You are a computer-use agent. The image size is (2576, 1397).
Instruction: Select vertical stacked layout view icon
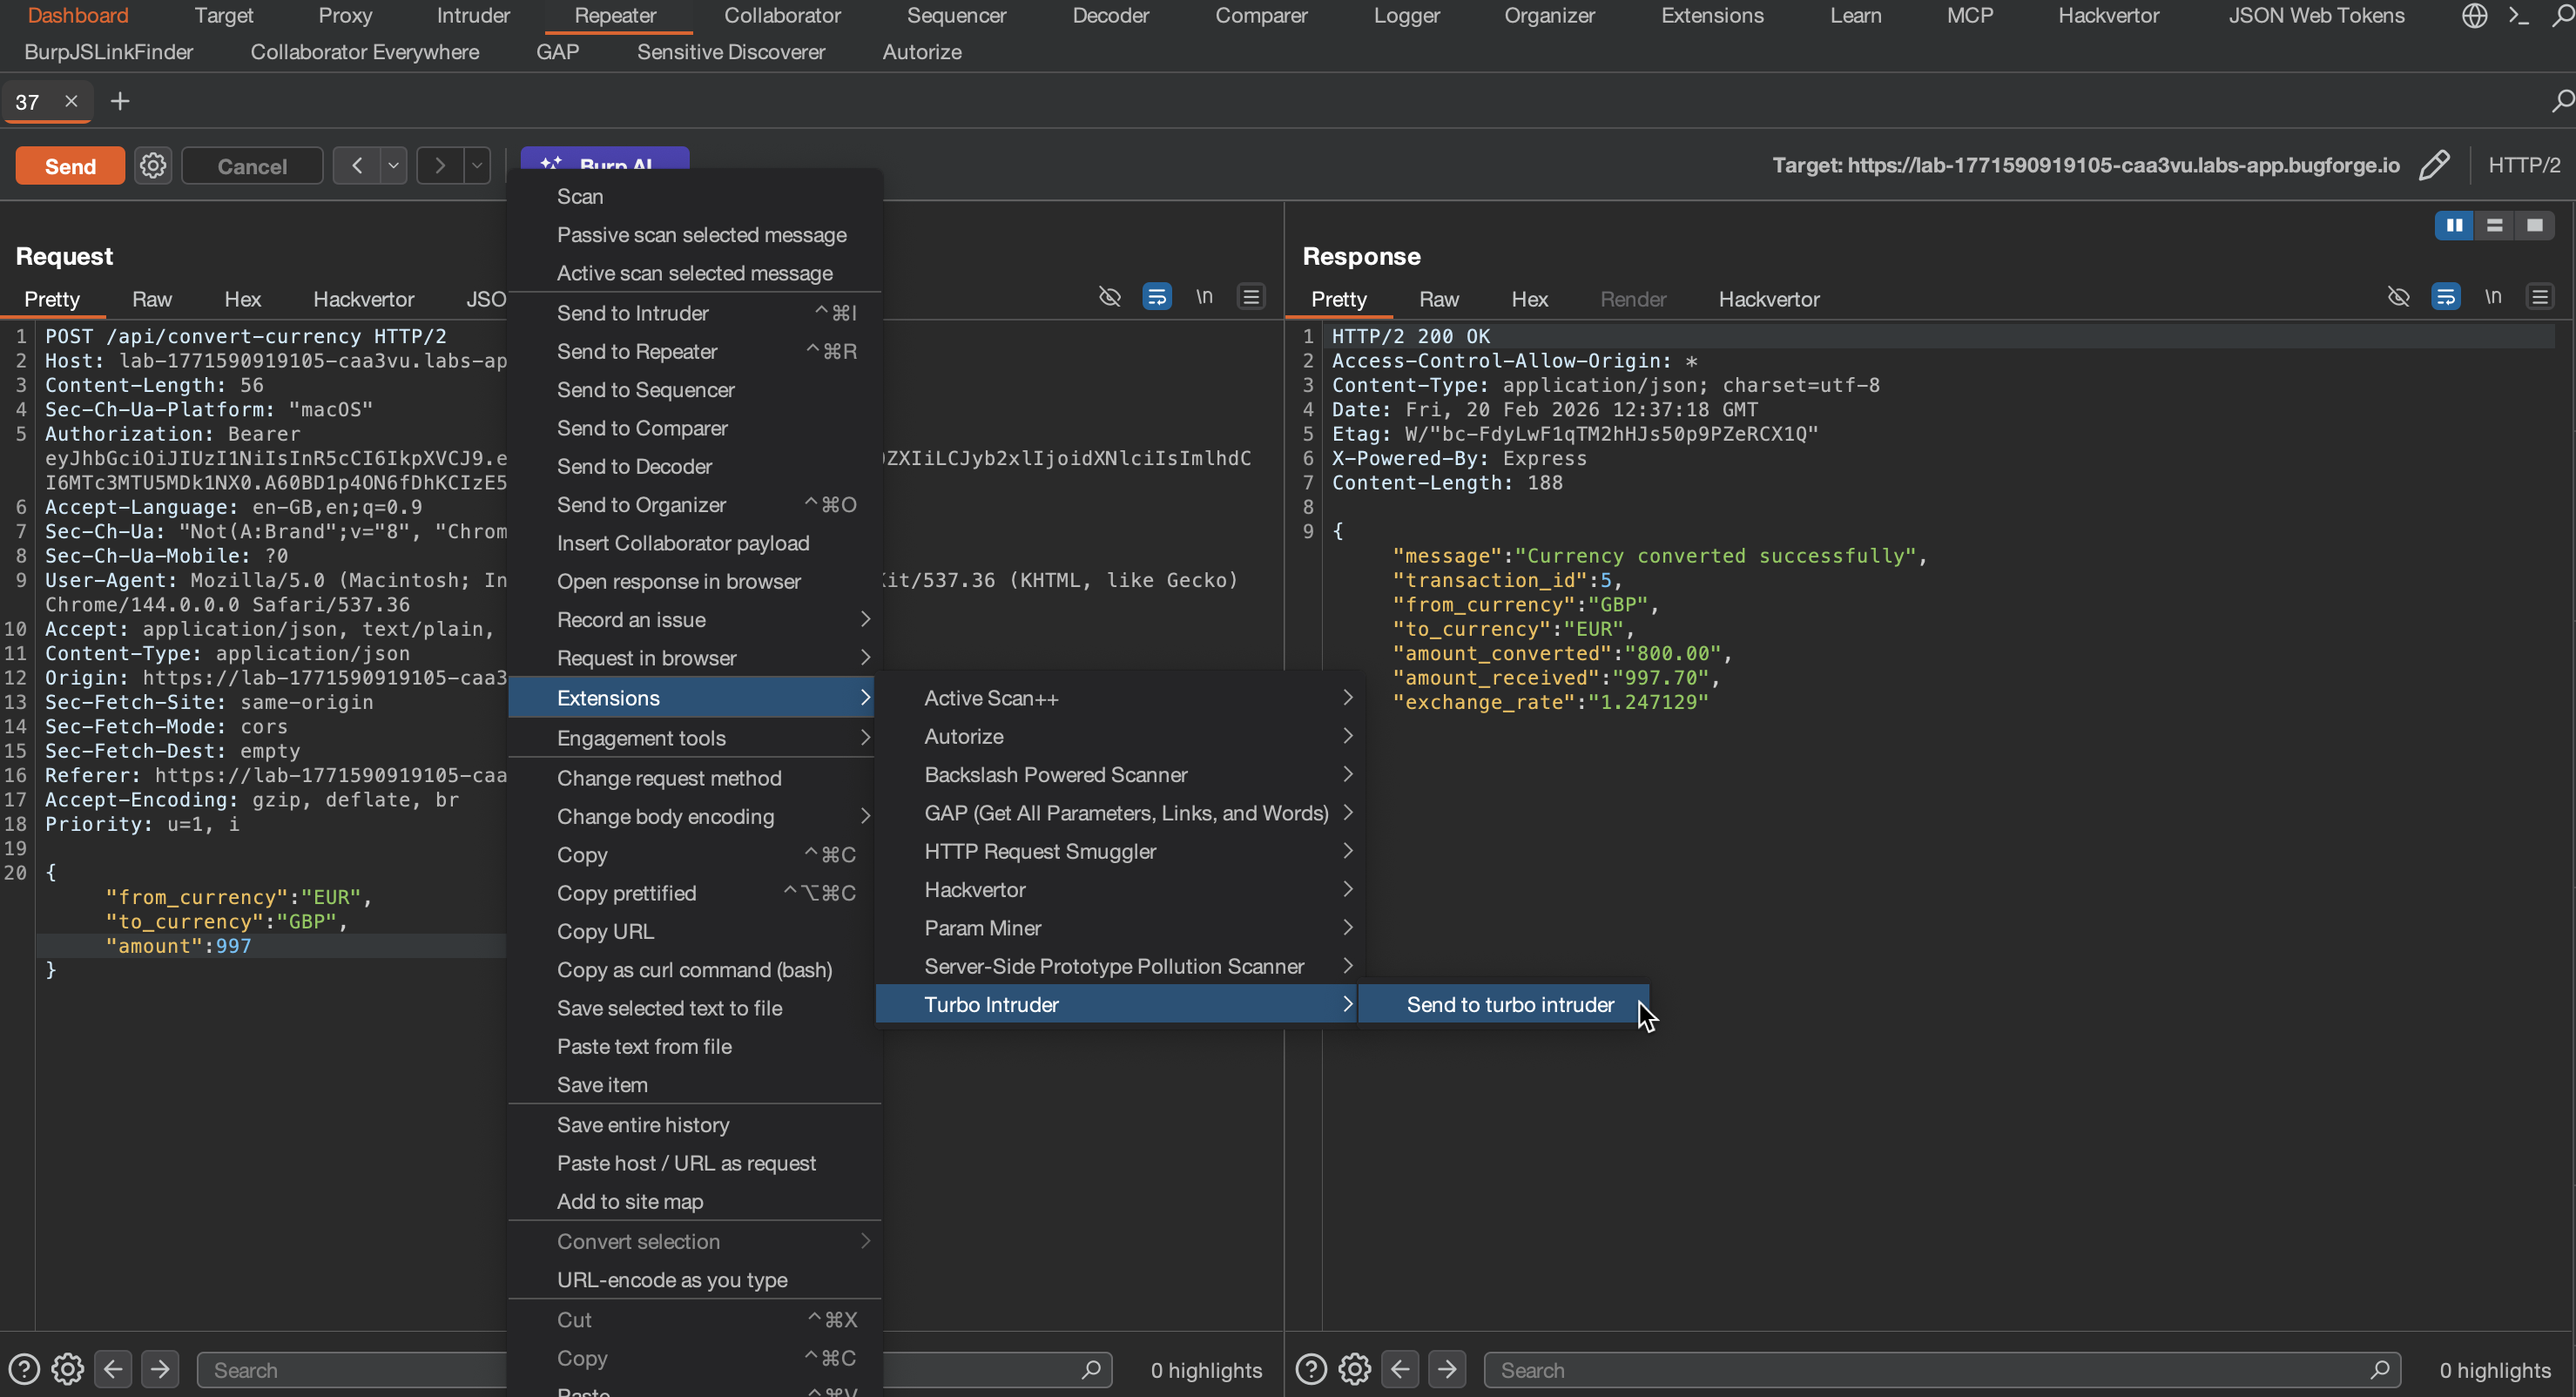point(2494,226)
